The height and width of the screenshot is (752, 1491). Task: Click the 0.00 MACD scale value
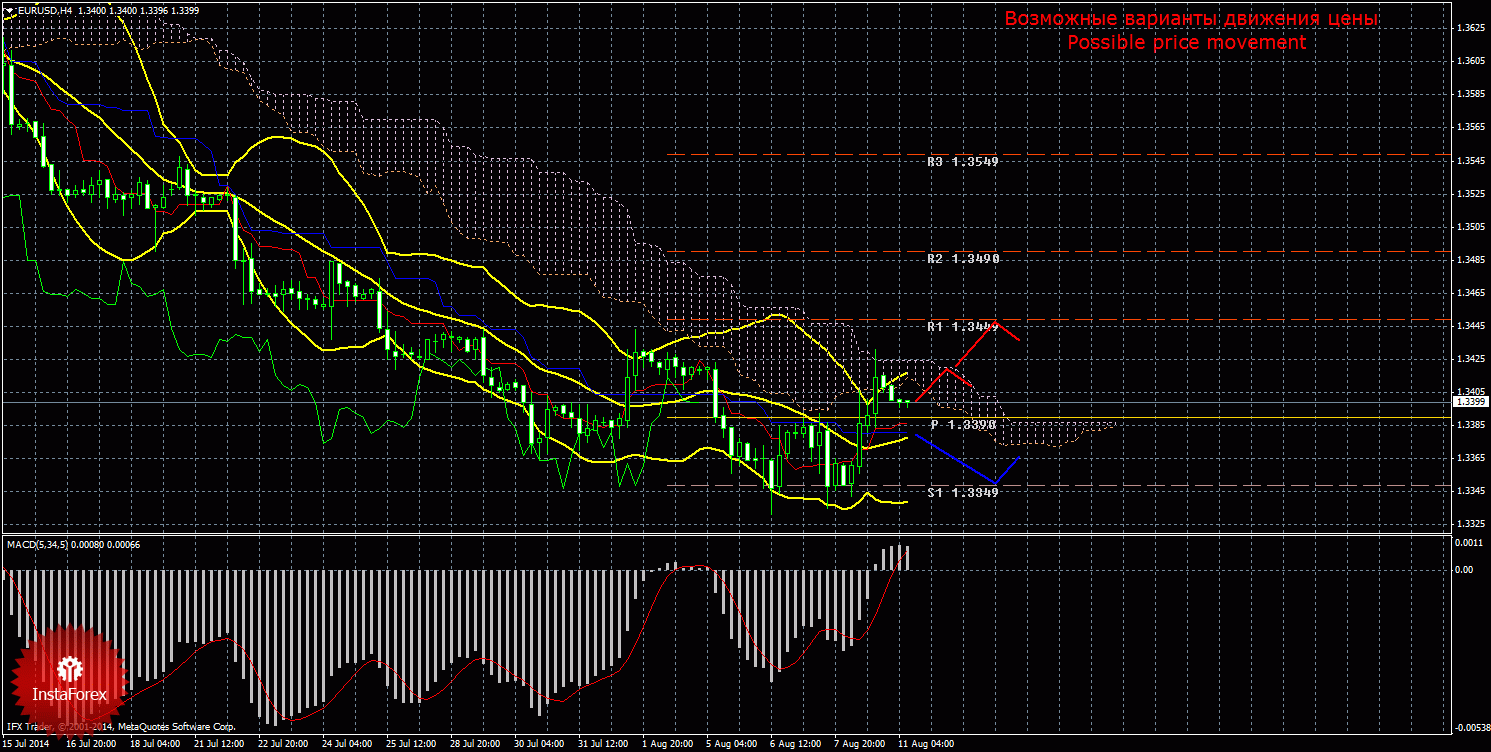pos(1465,569)
